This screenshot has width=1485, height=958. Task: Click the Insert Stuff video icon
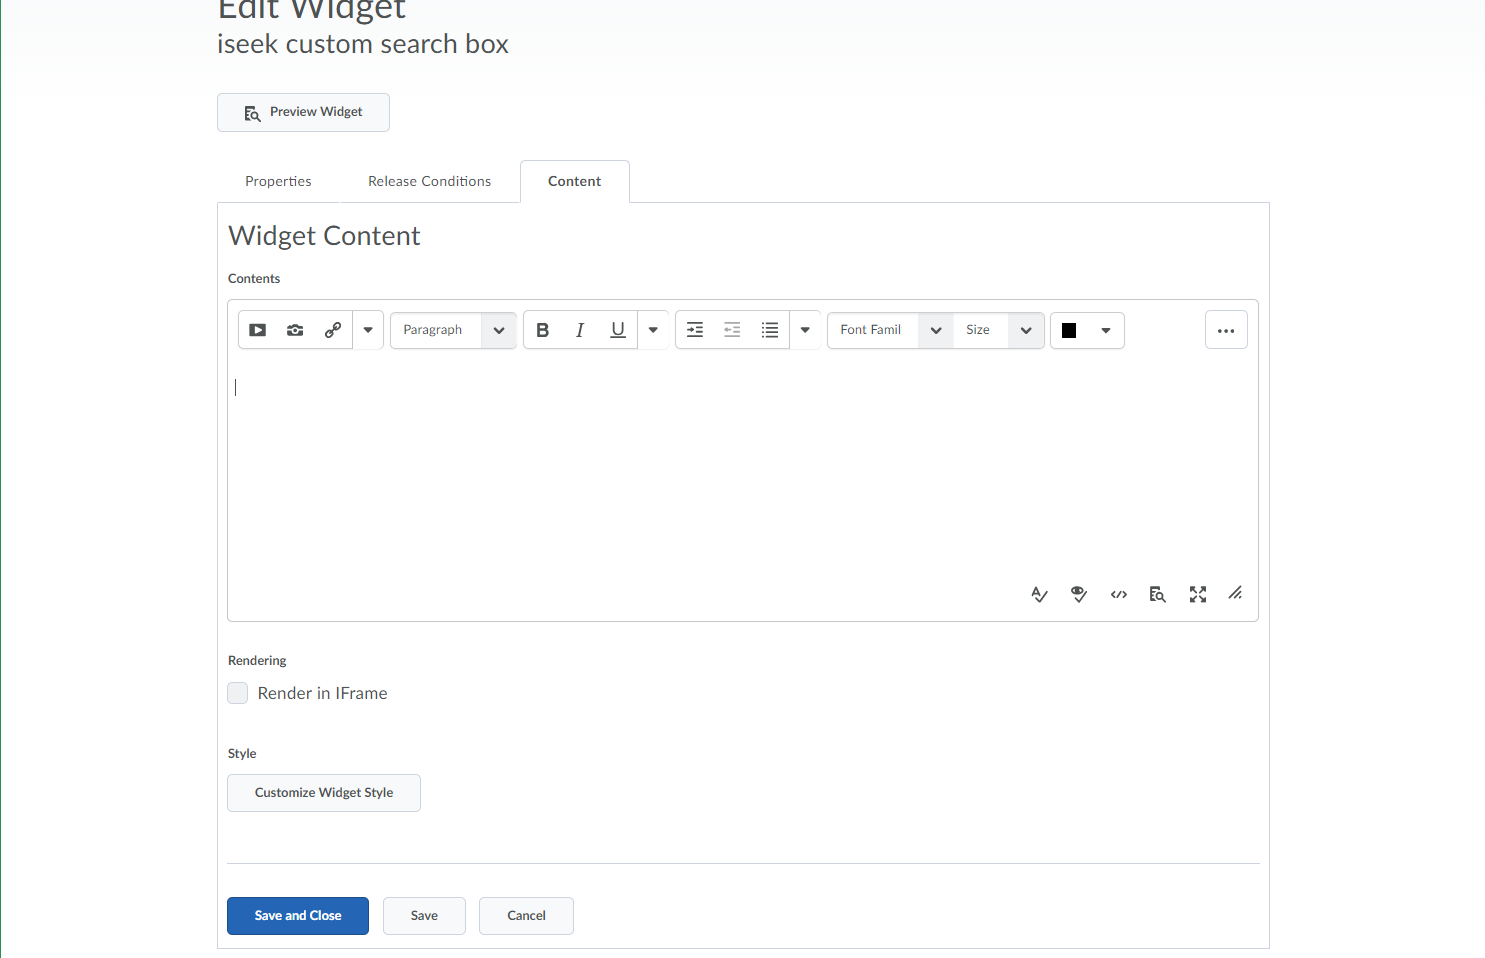coord(258,330)
